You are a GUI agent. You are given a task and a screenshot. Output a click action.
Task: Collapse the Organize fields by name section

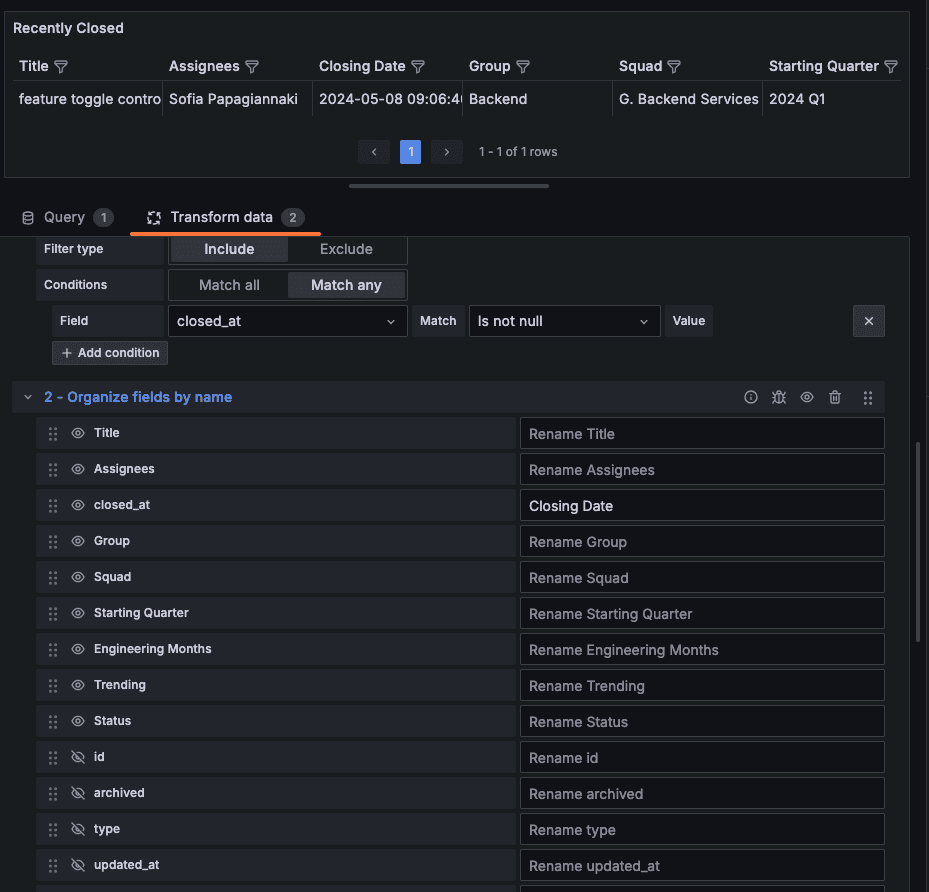(27, 396)
